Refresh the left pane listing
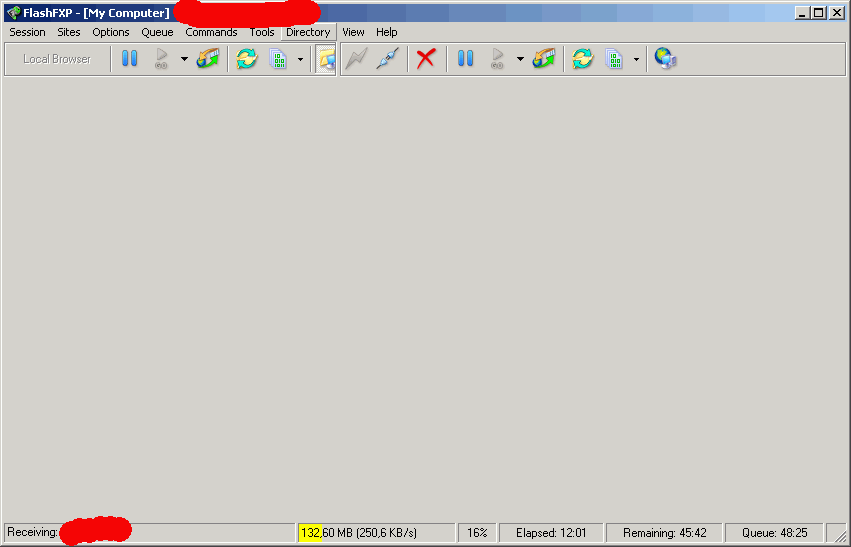Screen dimensions: 851x547 tap(246, 59)
